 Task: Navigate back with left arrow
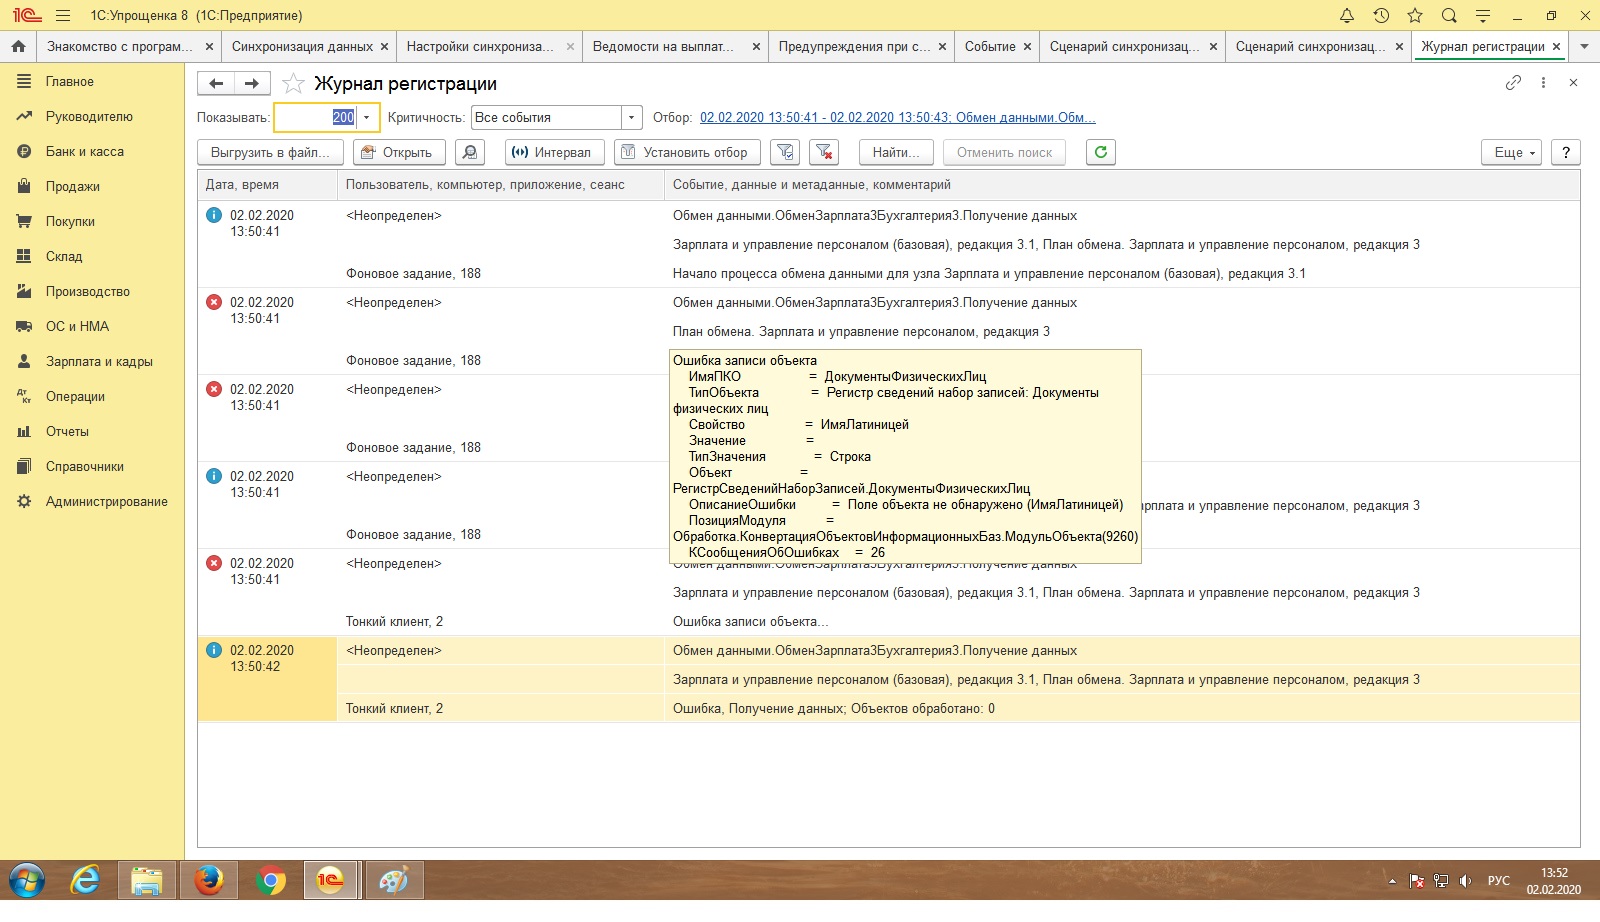[x=216, y=83]
